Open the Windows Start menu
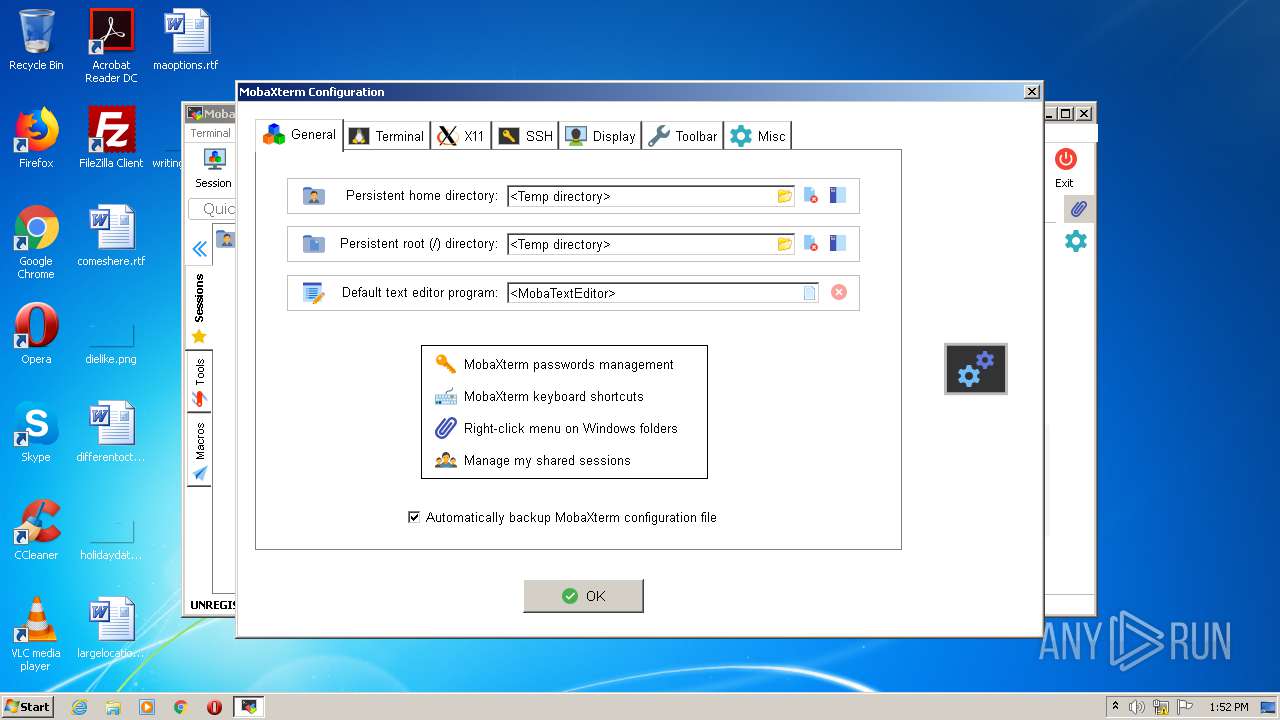 (27, 706)
